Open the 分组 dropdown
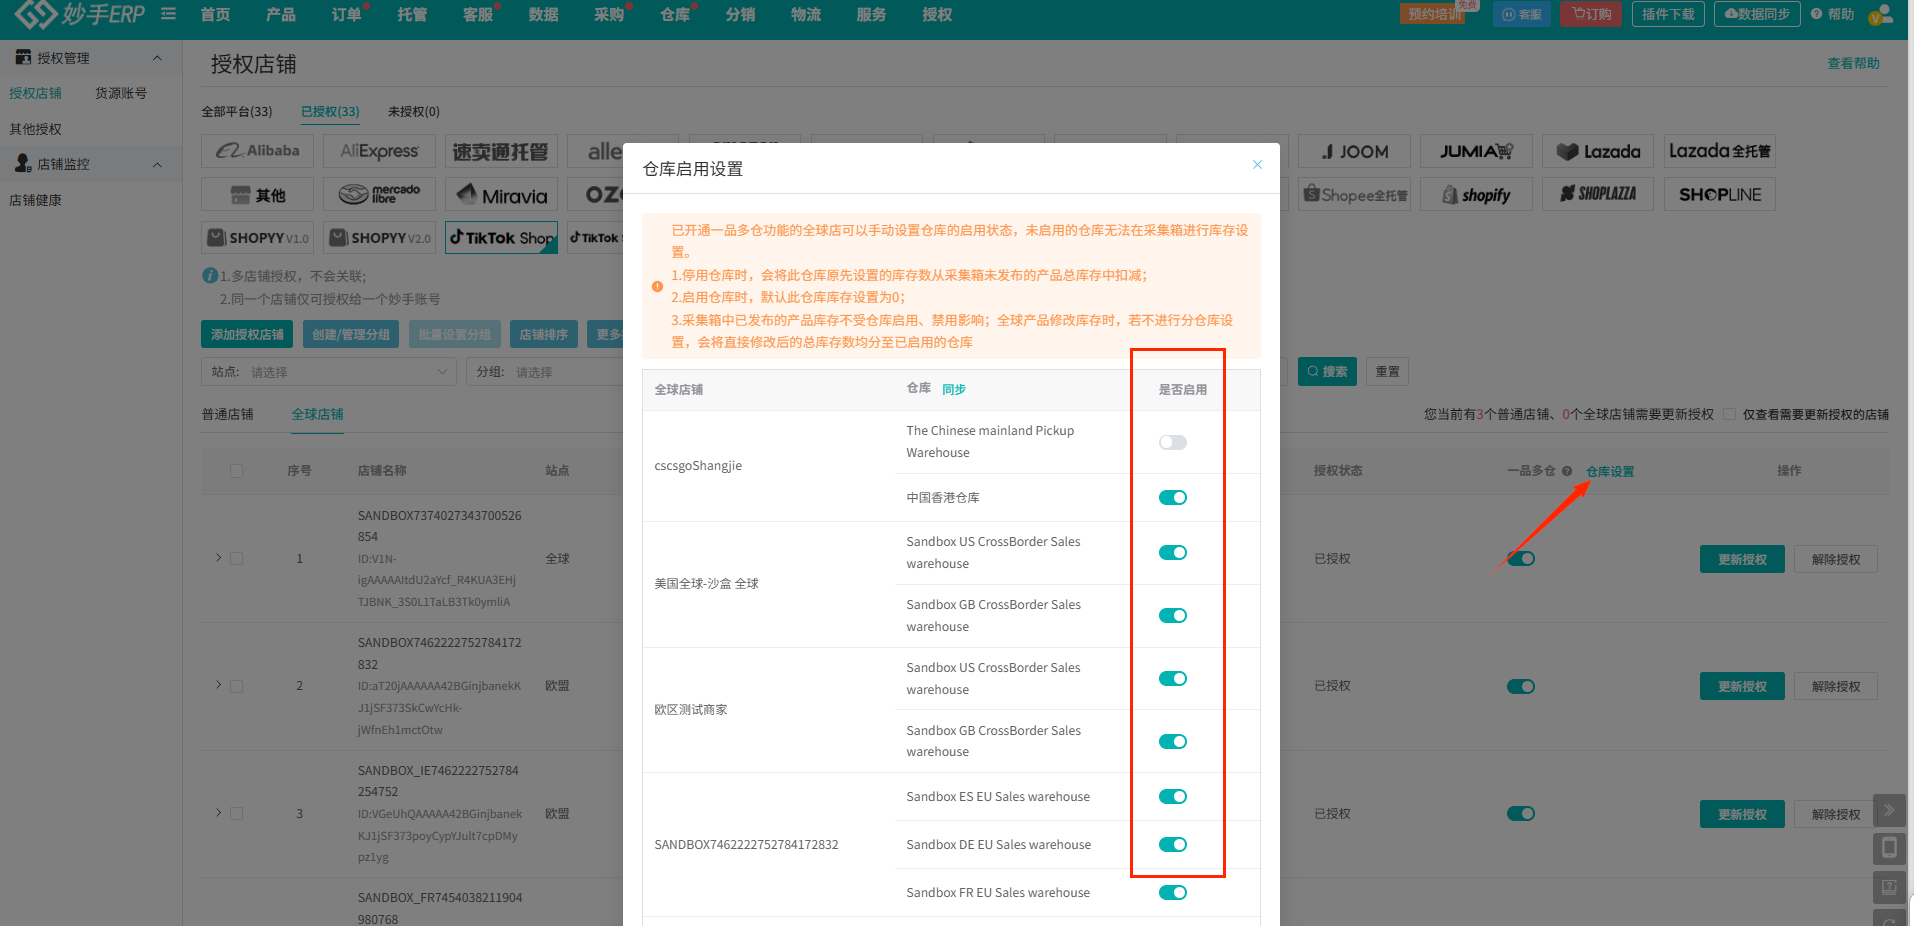1914x926 pixels. pyautogui.click(x=545, y=372)
